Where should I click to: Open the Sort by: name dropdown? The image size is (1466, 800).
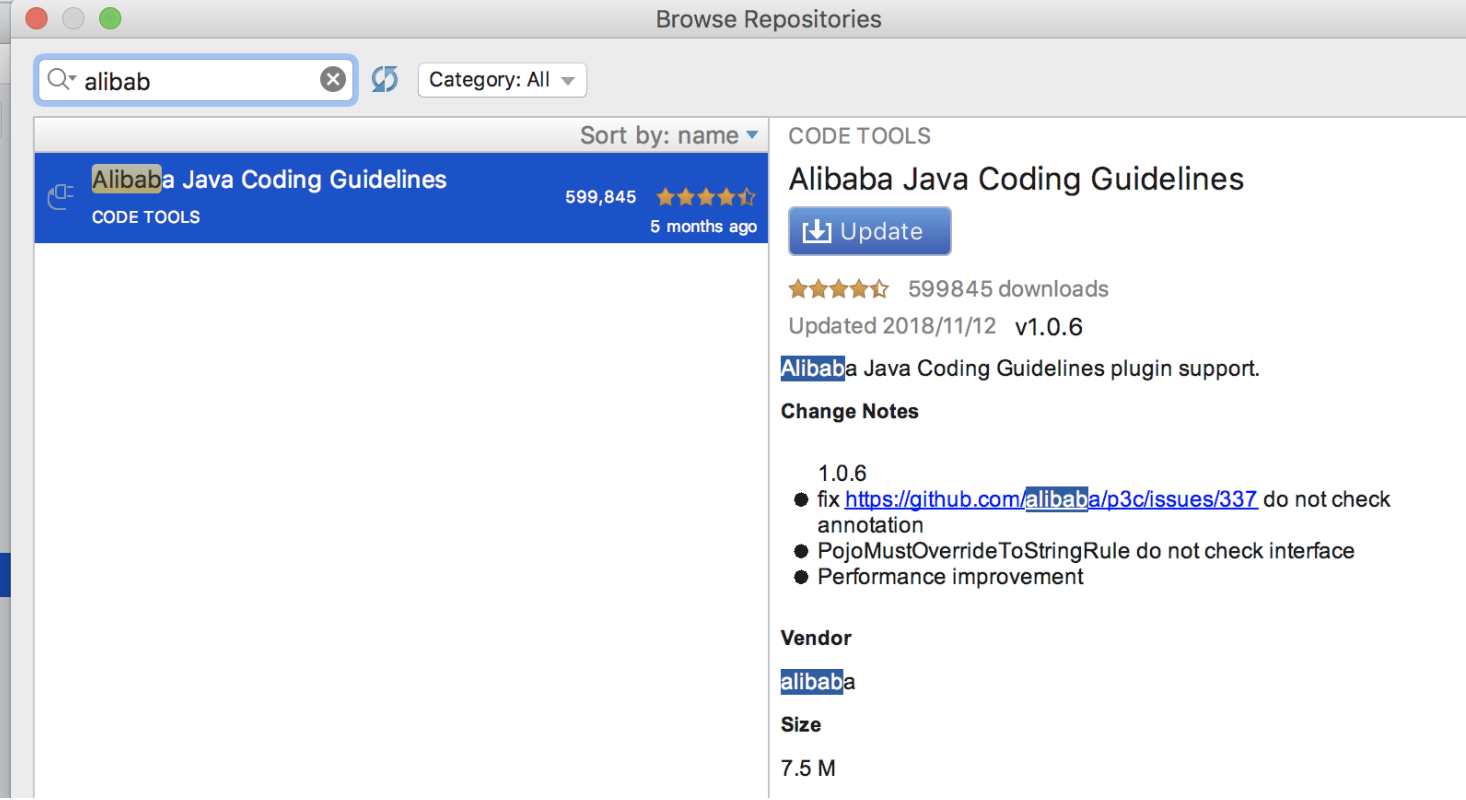click(669, 135)
